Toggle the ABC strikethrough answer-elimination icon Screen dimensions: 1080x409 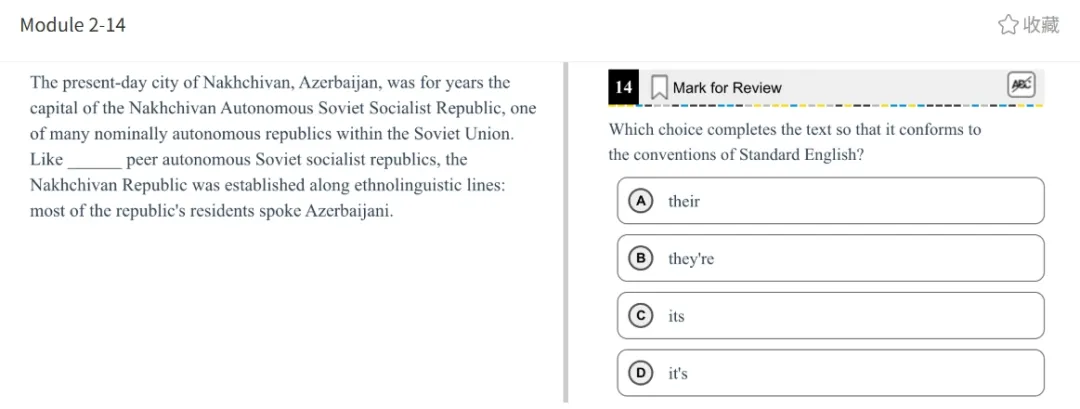pos(1021,86)
